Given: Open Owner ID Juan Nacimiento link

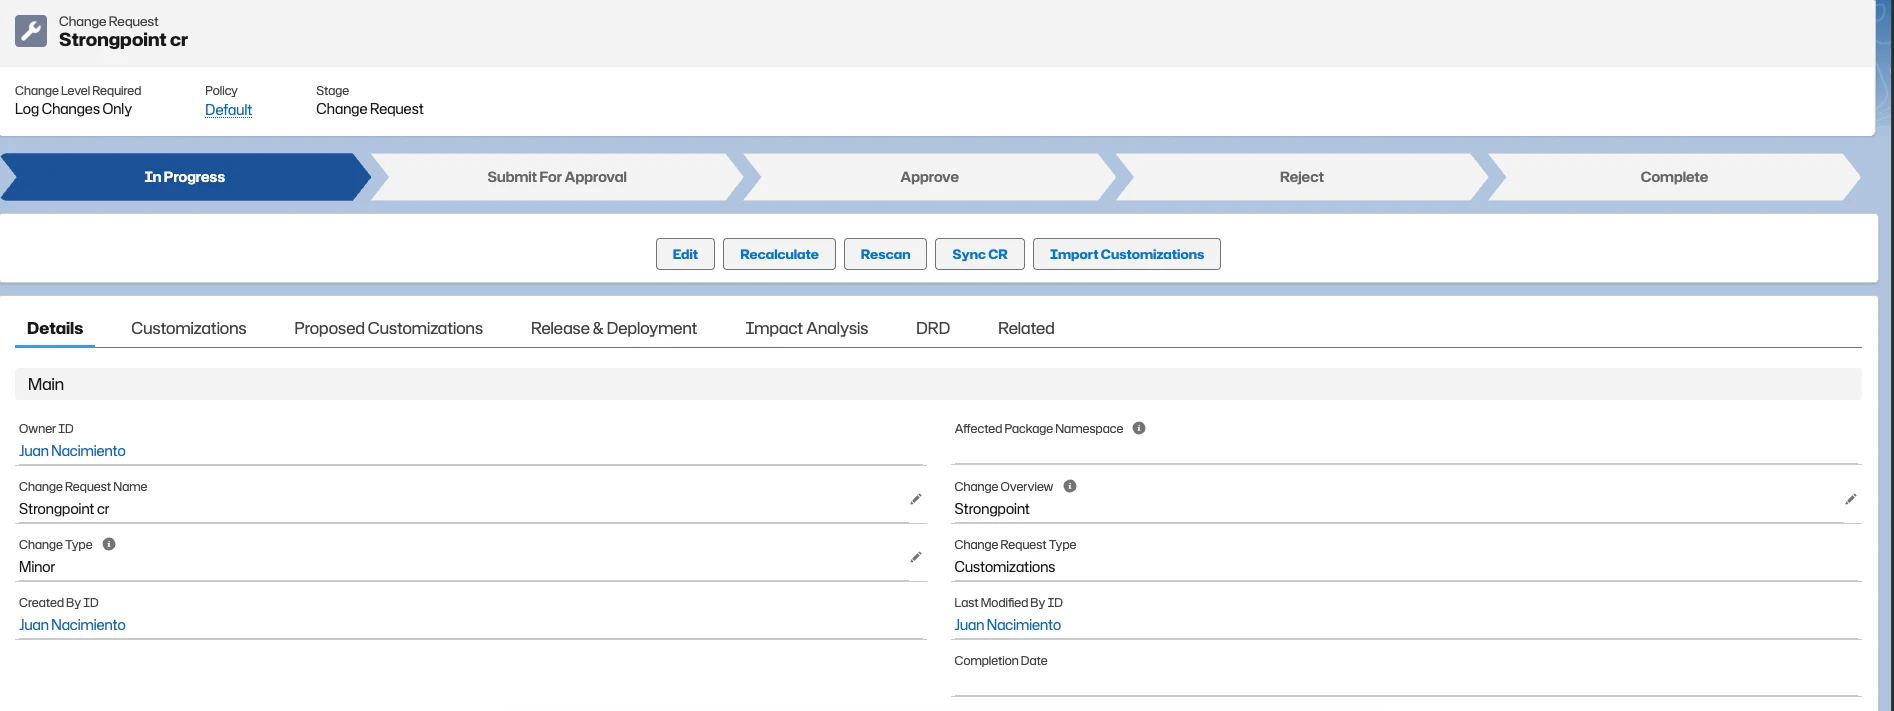Looking at the screenshot, I should (x=72, y=451).
